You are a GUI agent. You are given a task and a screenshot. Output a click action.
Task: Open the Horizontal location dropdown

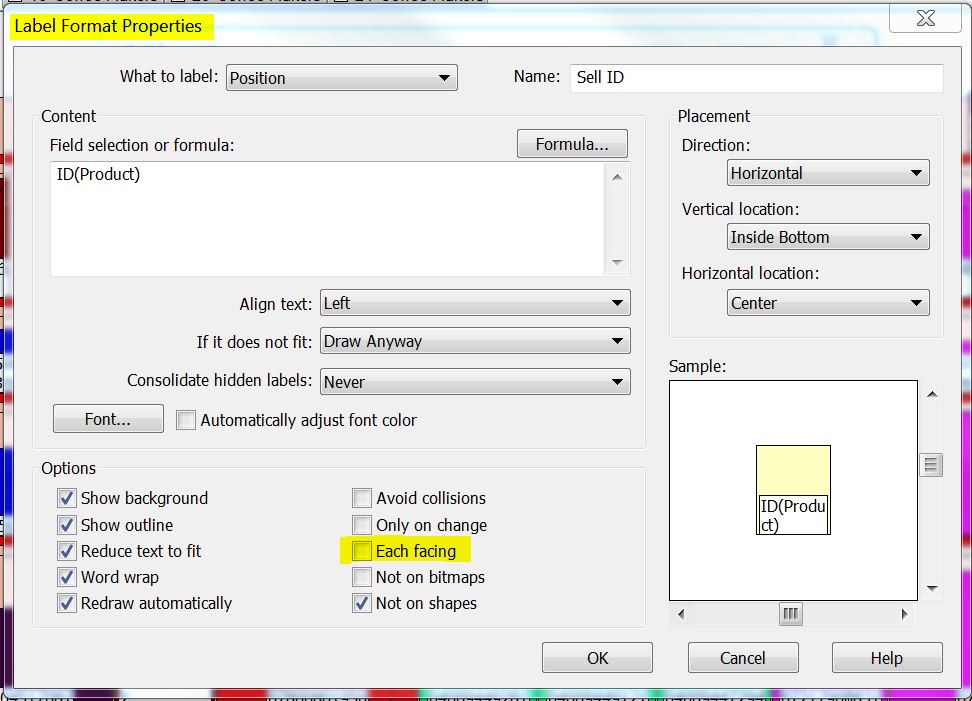coord(828,304)
